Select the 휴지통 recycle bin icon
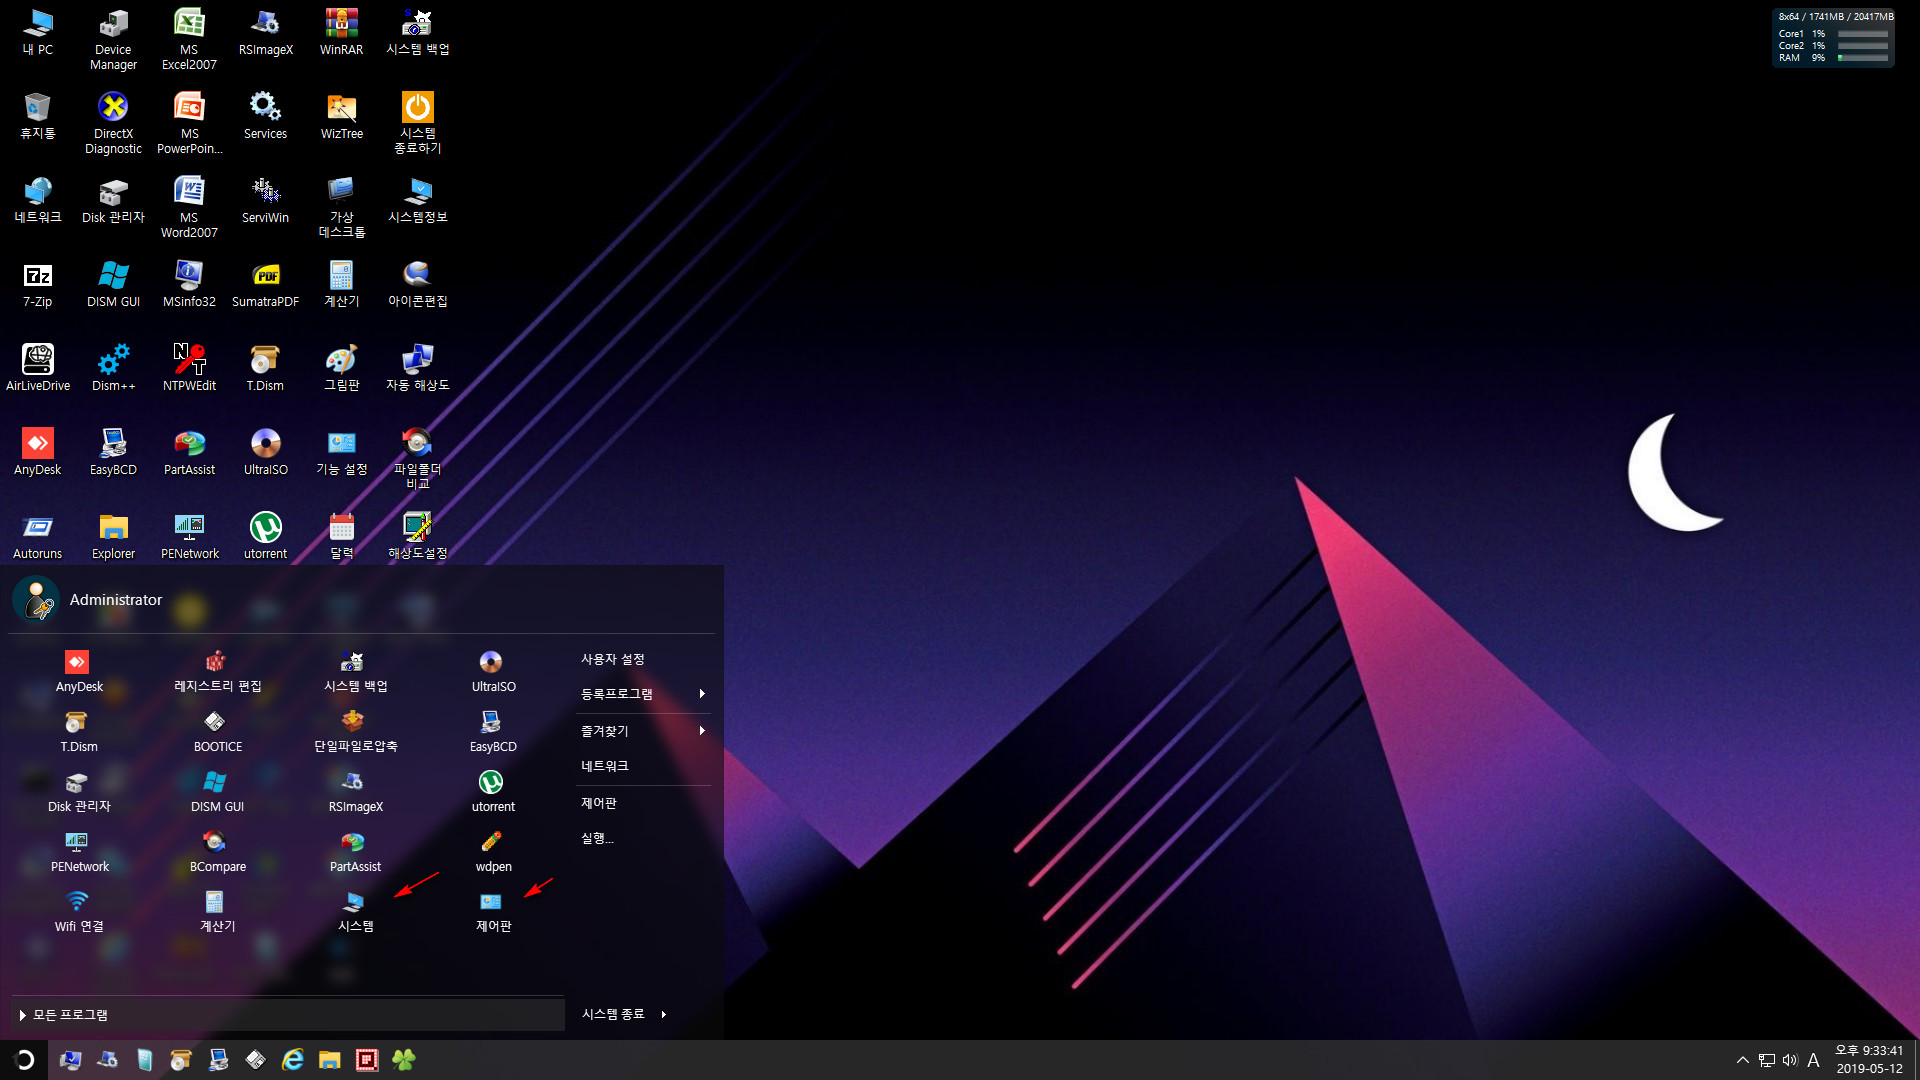1920x1080 pixels. point(38,116)
